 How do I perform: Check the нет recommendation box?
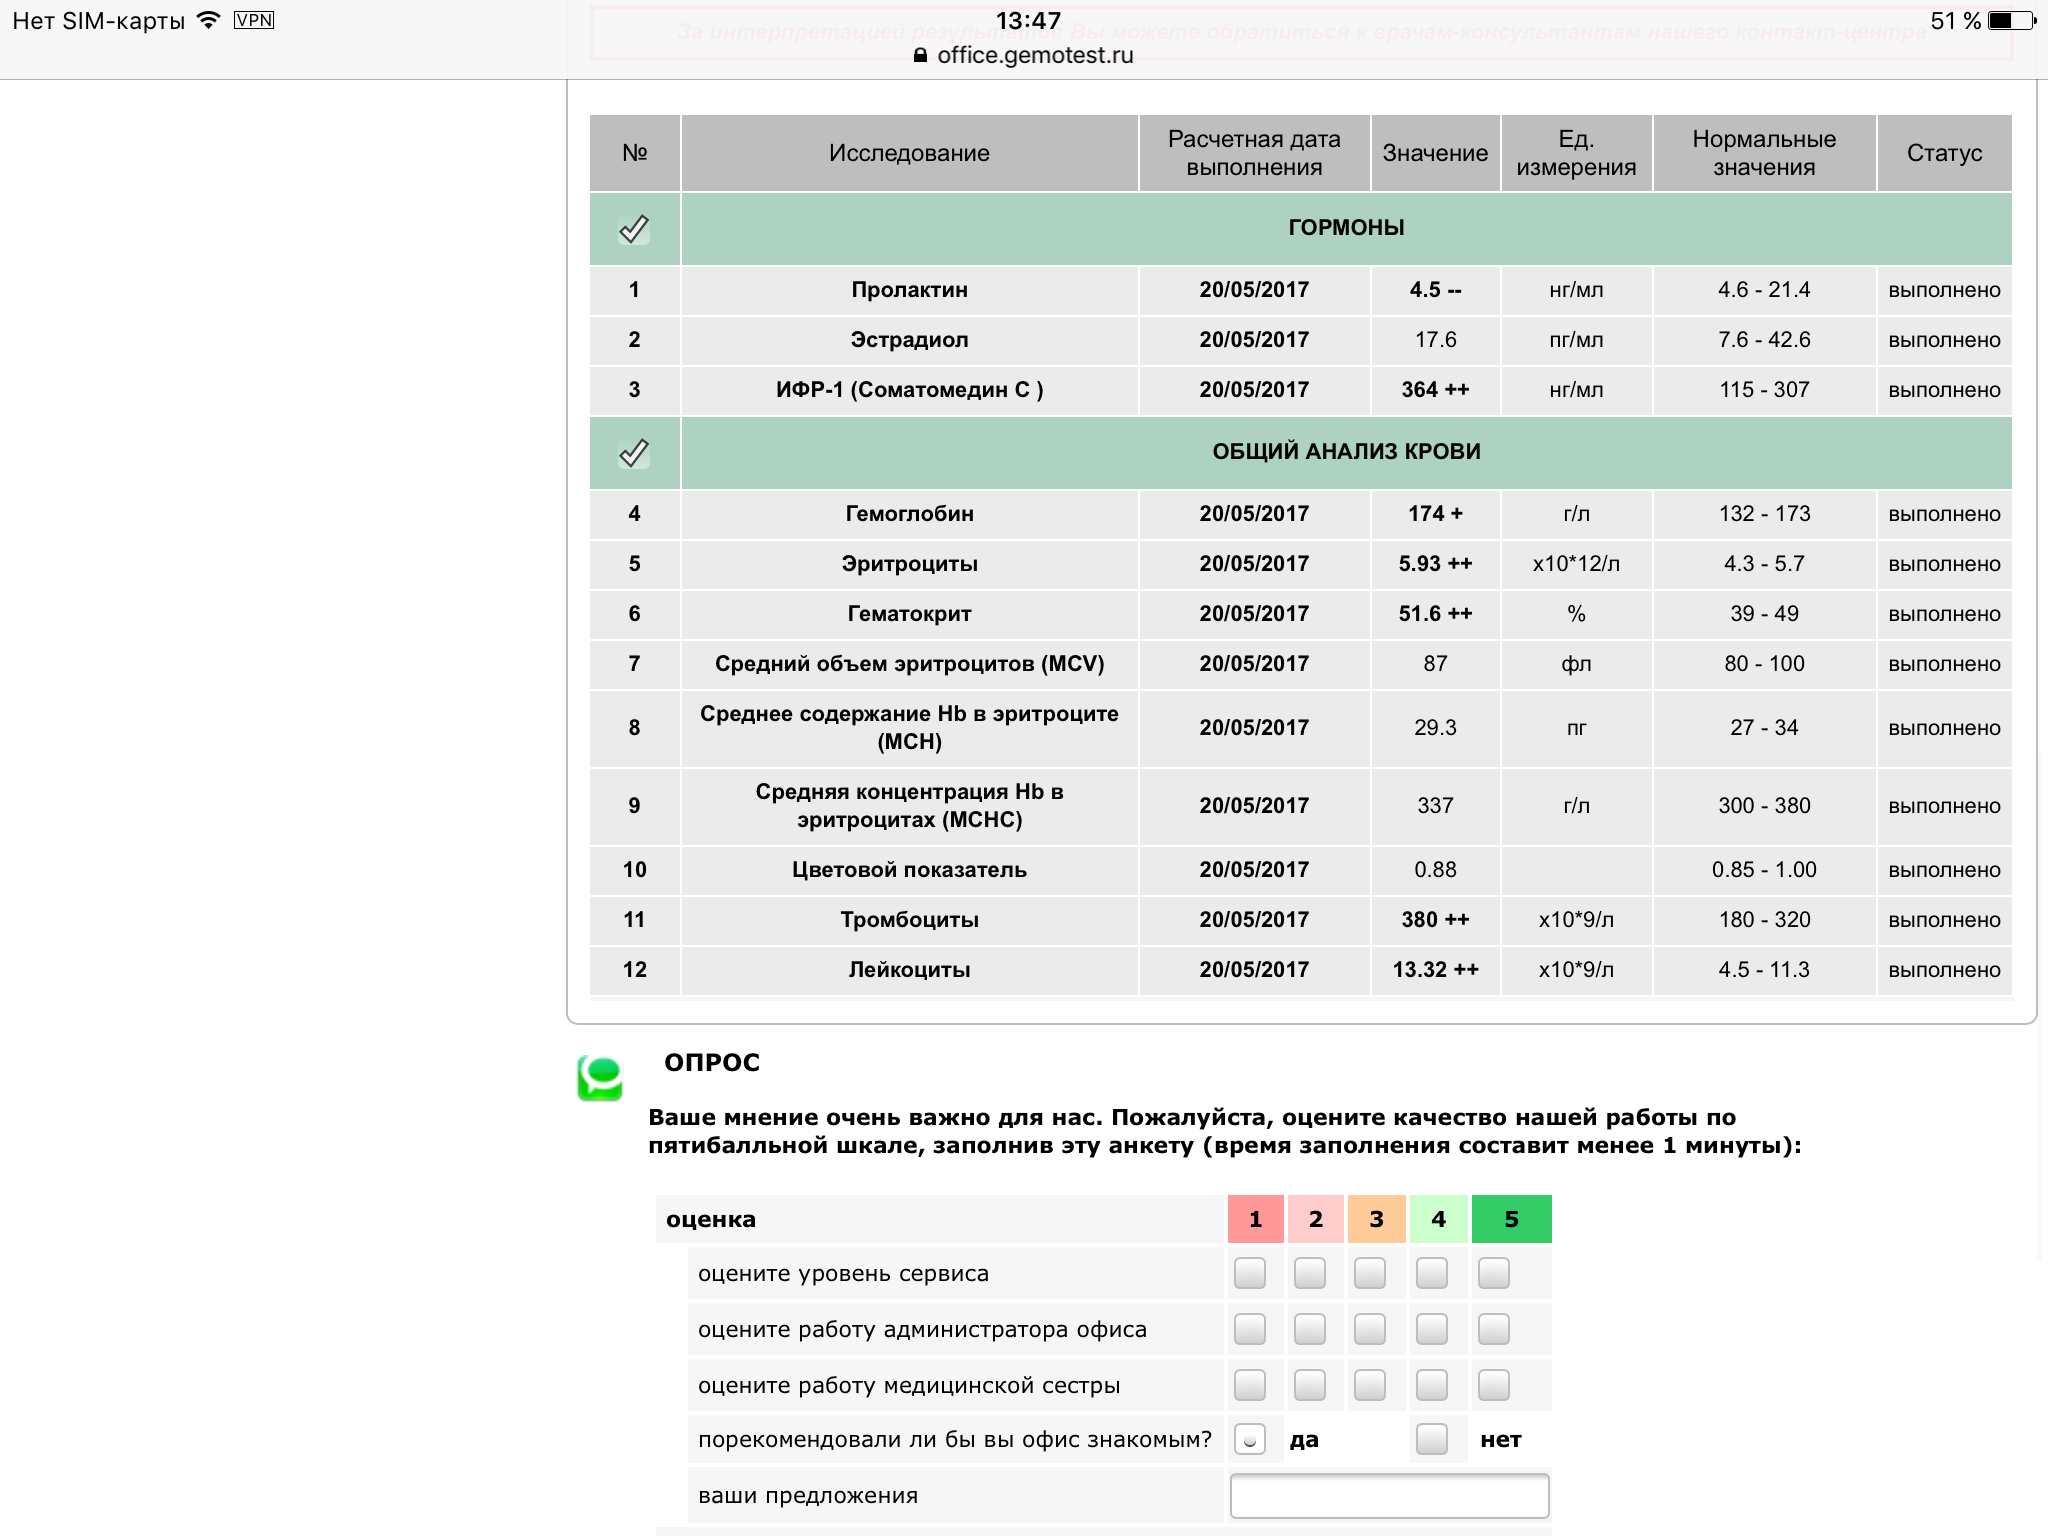1433,1440
